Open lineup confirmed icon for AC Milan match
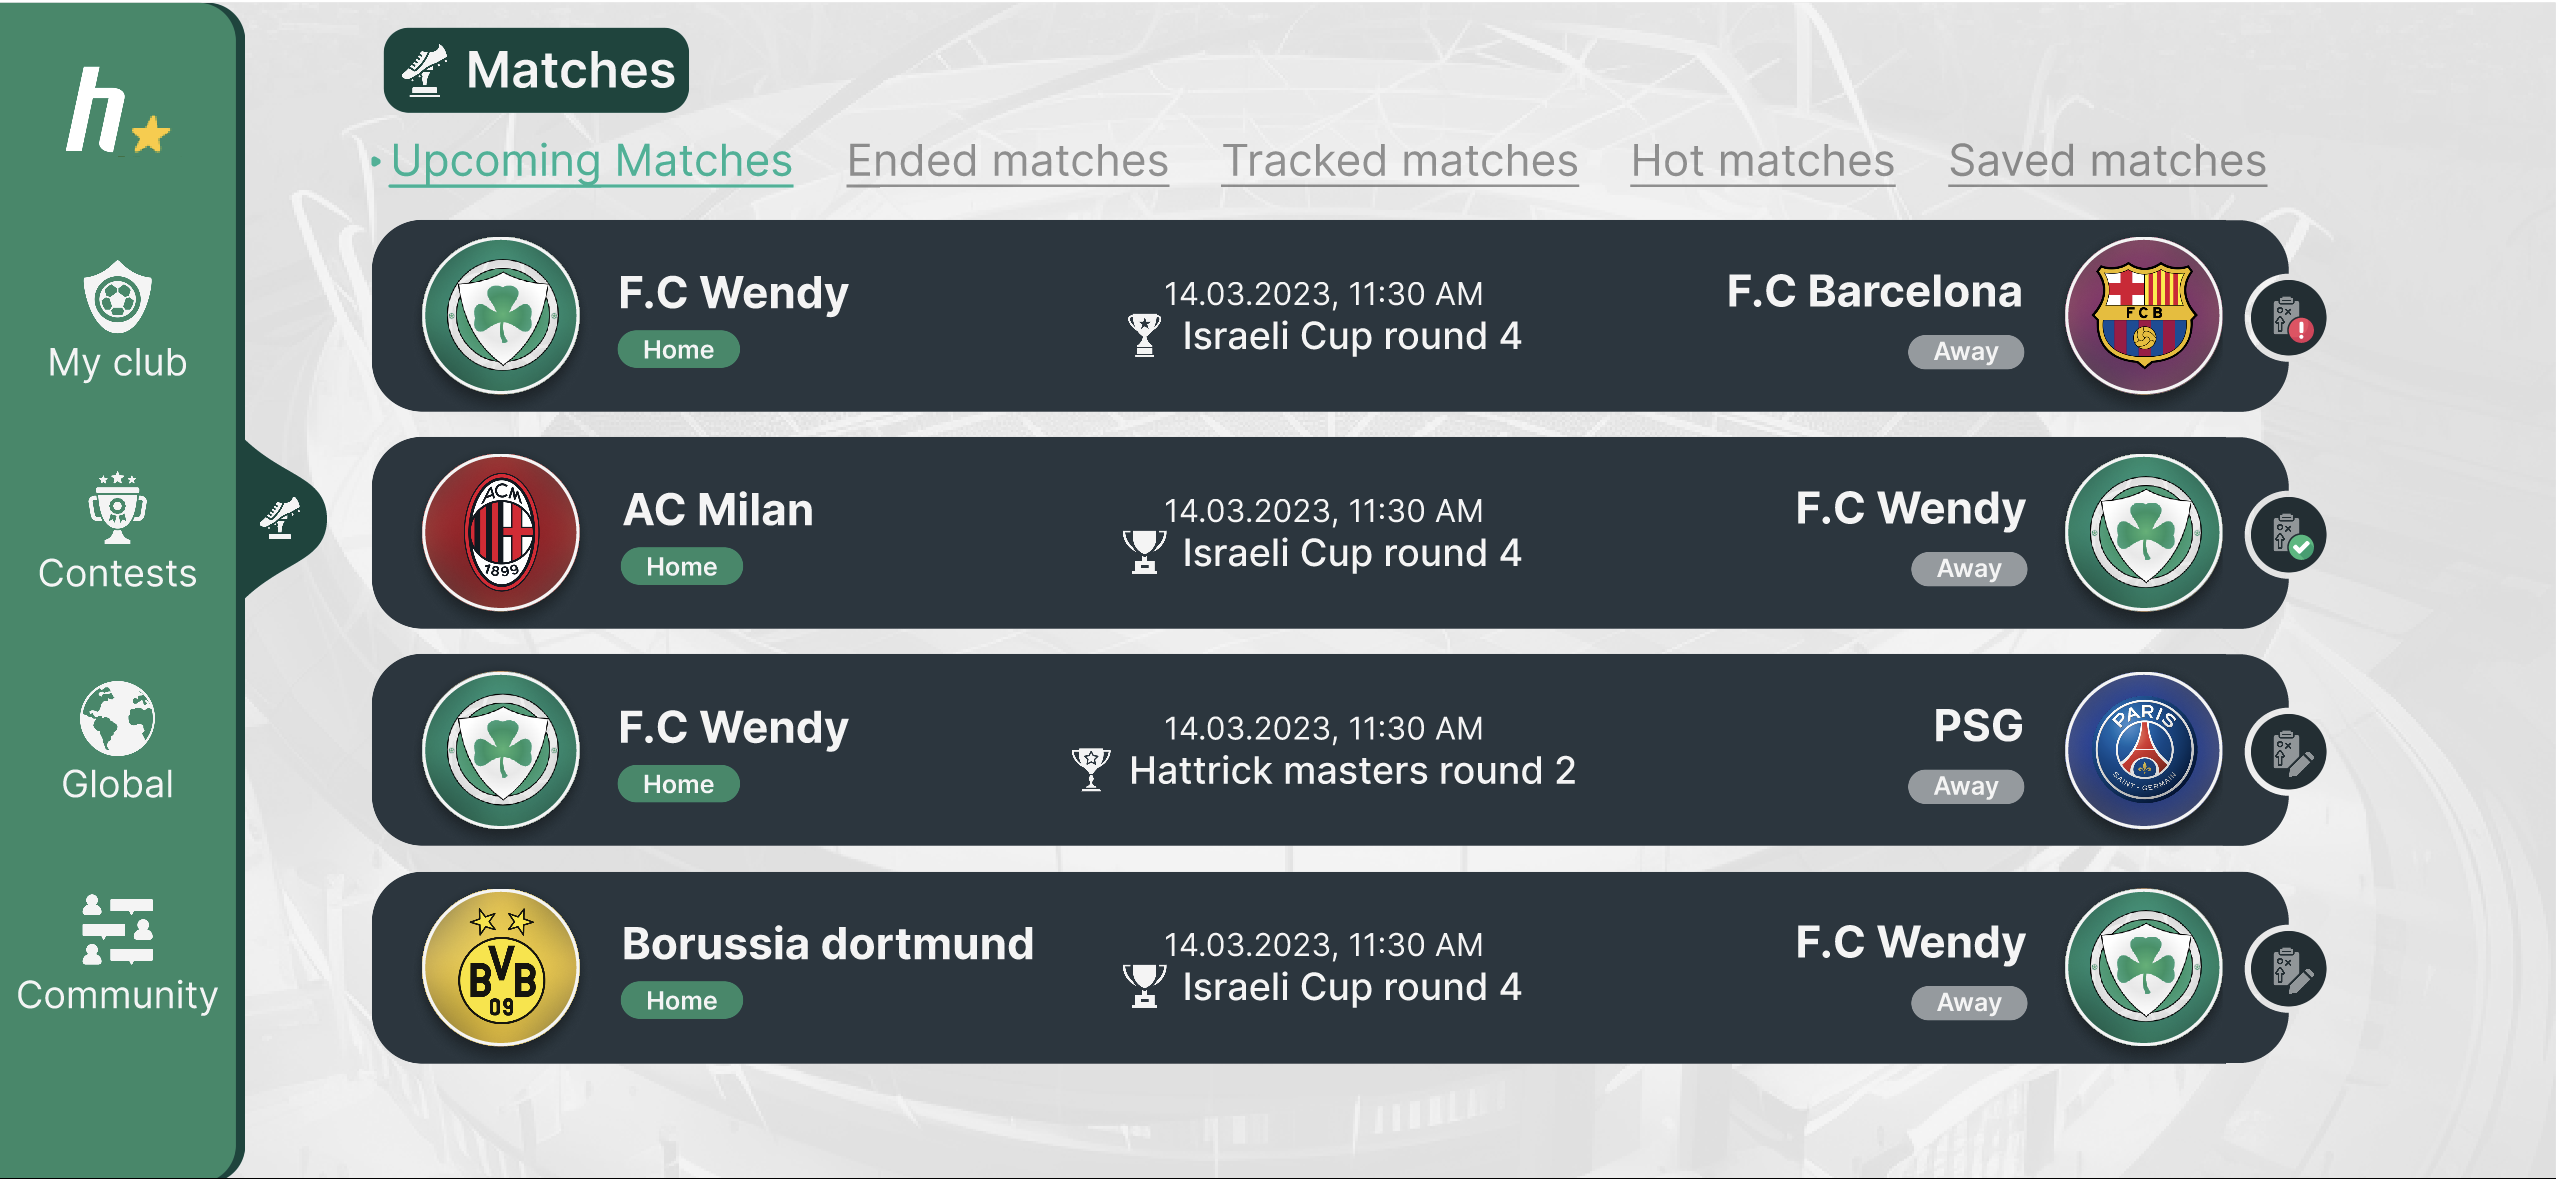Screen dimensions: 2556x1179 2287,535
